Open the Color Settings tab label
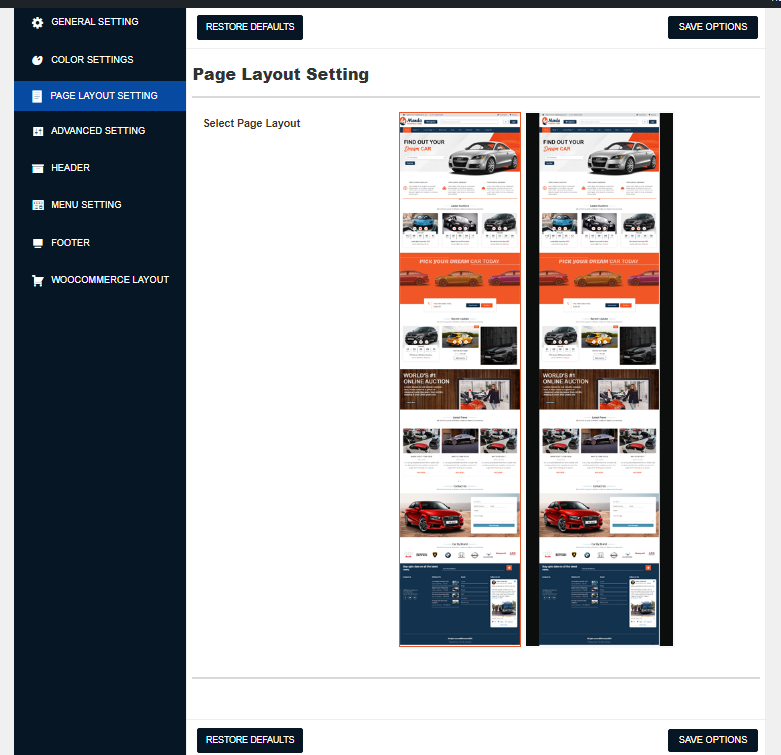The height and width of the screenshot is (755, 781). (x=92, y=60)
